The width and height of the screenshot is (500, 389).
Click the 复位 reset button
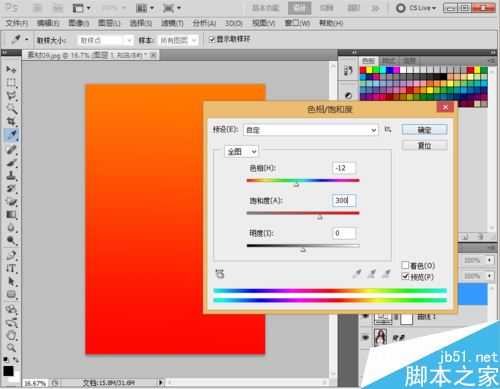click(424, 146)
